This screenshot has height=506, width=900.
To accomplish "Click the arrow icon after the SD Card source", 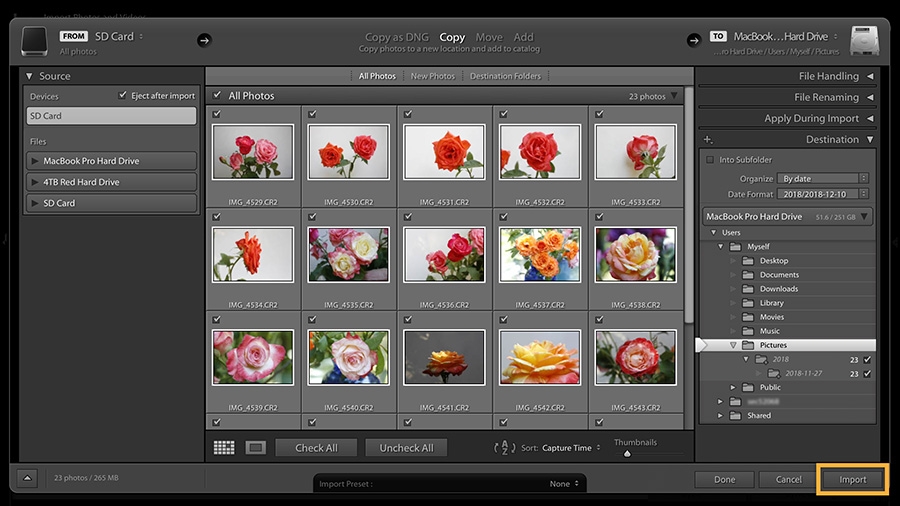I will [204, 40].
